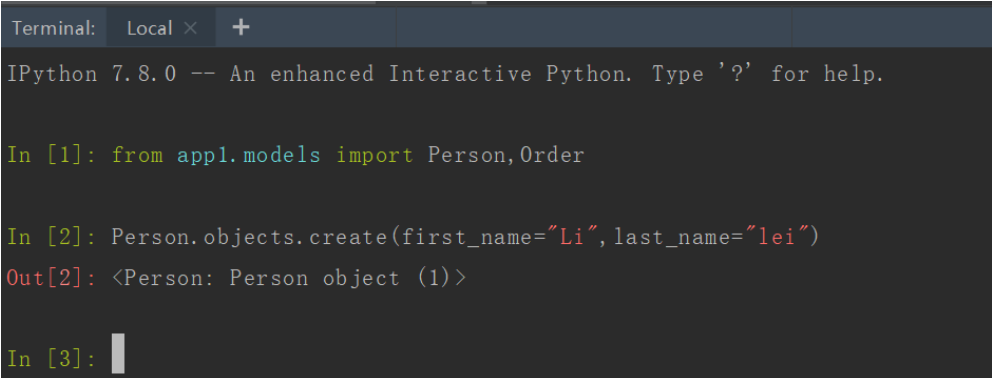Close the Local terminal tab

point(190,28)
